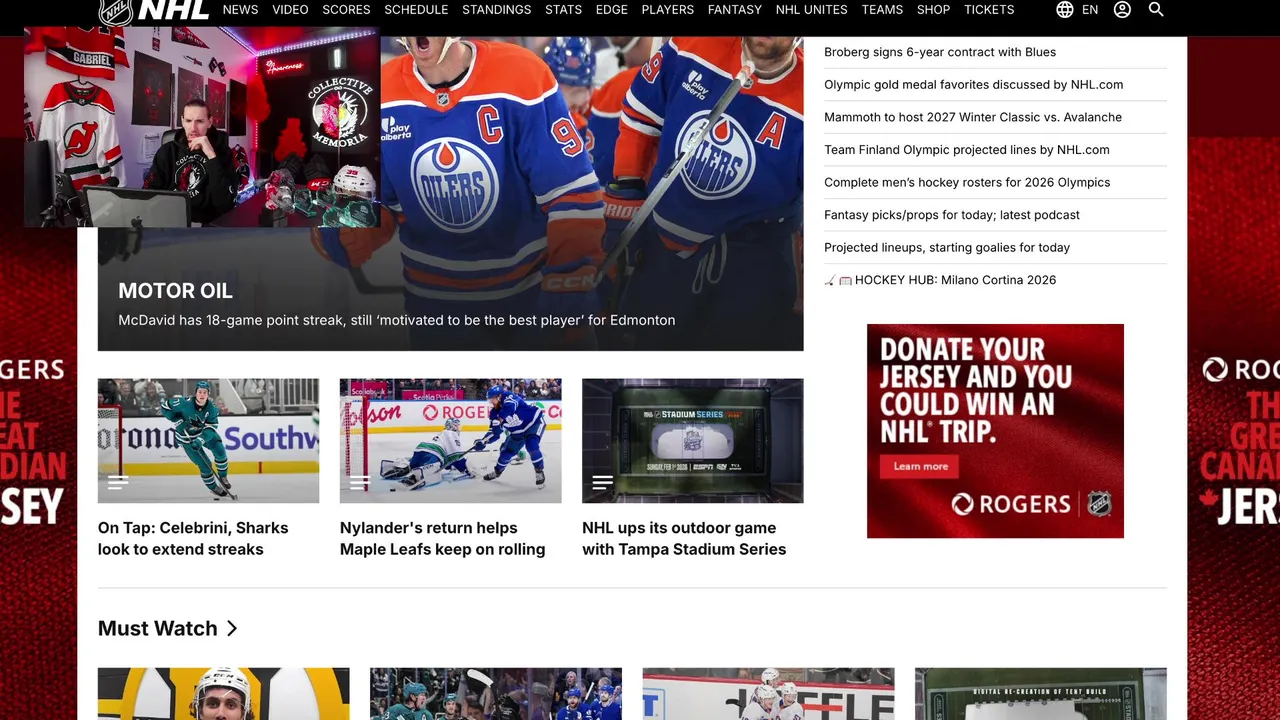This screenshot has height=720, width=1280.
Task: Open Projected lineups, starting goalies link
Action: click(x=947, y=248)
